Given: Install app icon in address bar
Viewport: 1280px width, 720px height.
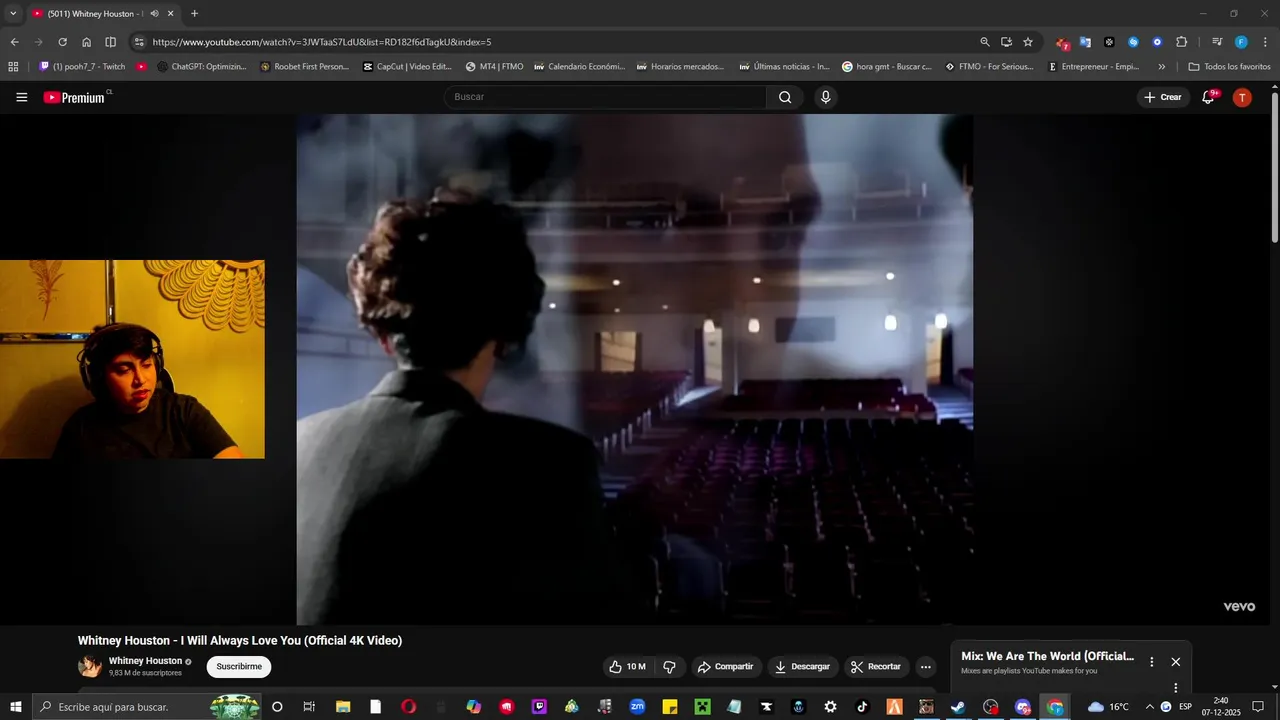Looking at the screenshot, I should (1006, 42).
